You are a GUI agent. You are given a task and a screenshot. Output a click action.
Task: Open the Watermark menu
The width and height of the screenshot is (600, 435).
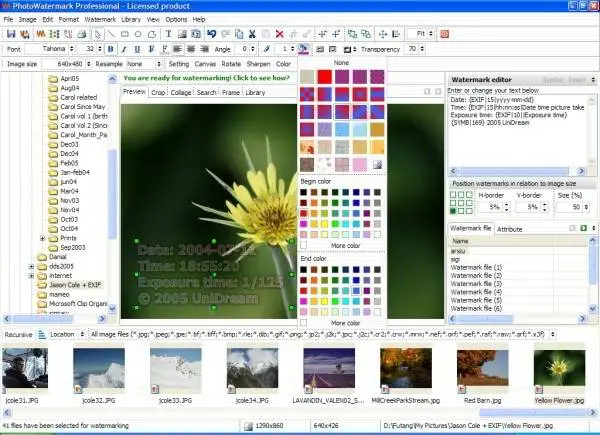pyautogui.click(x=100, y=20)
